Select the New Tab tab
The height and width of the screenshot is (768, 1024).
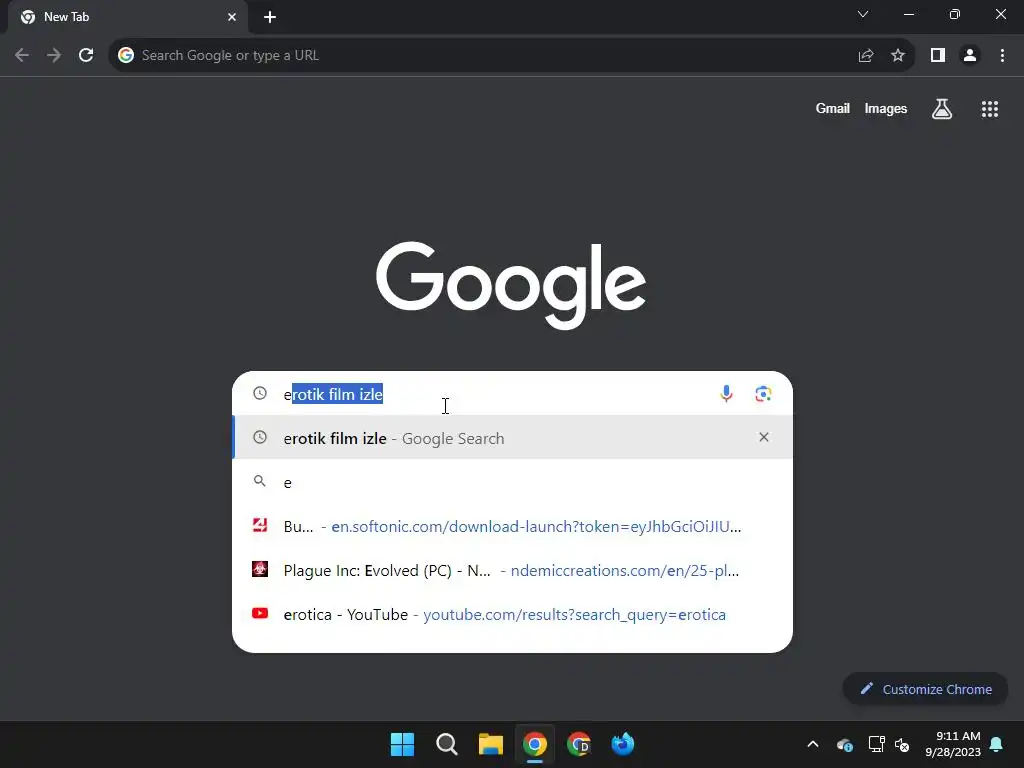tap(127, 17)
